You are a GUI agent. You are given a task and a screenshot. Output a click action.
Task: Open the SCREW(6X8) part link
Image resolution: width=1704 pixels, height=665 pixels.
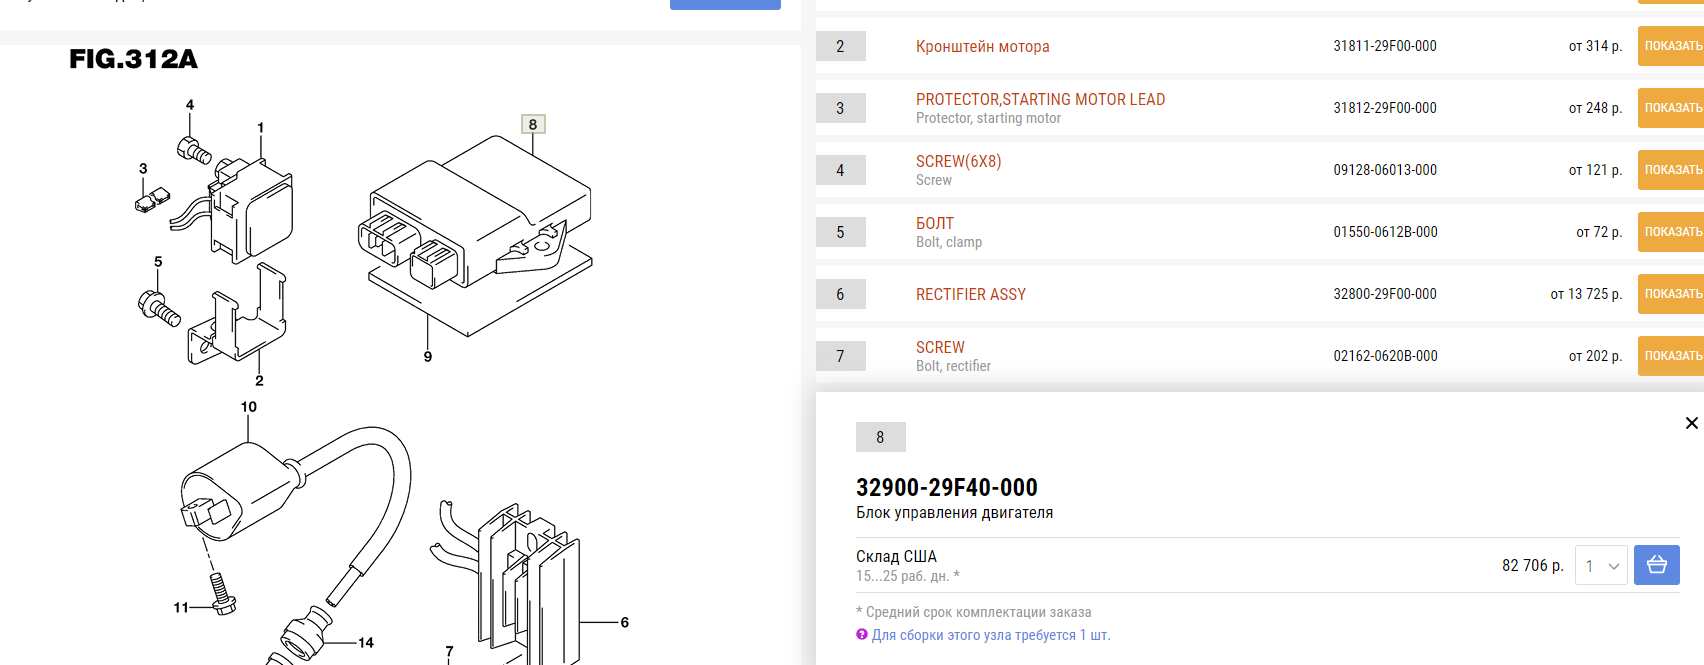click(958, 161)
